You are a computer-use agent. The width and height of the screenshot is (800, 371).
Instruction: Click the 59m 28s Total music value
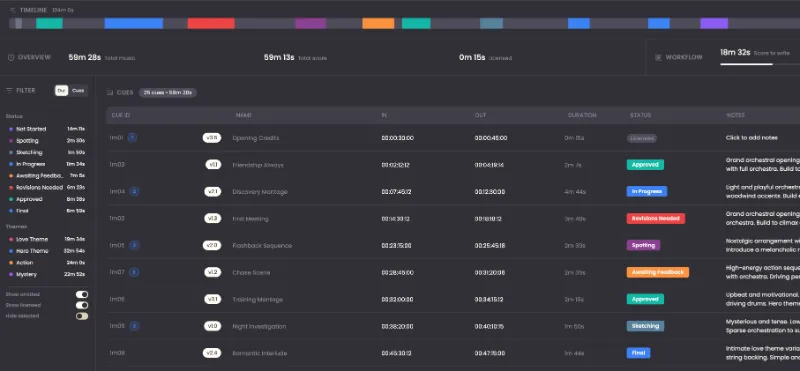pos(85,57)
